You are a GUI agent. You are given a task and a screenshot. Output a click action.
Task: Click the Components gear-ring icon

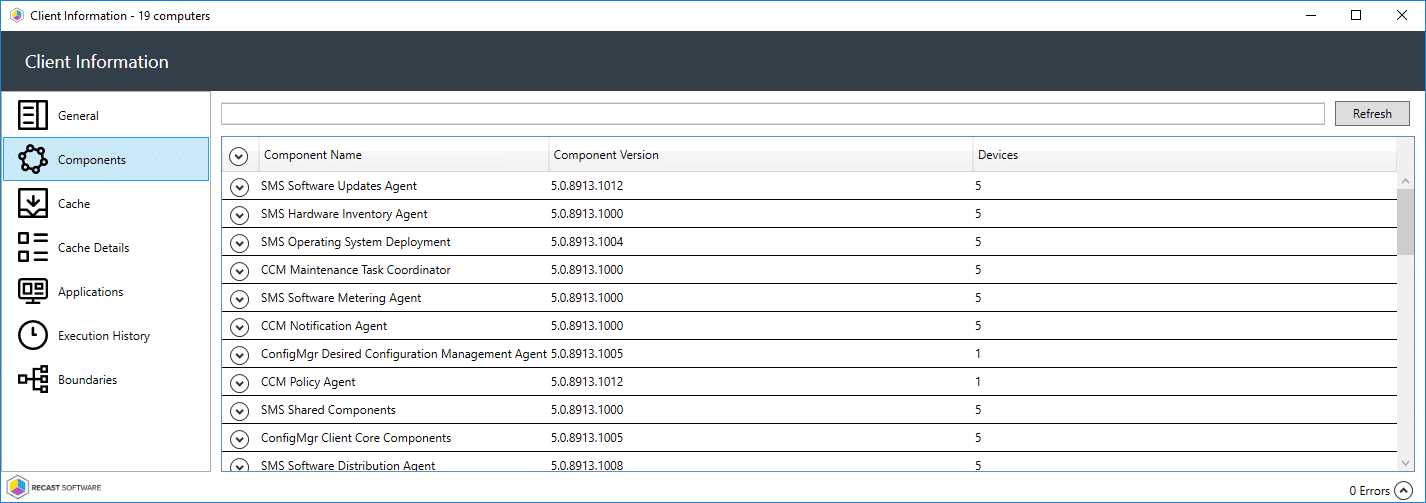[33, 159]
